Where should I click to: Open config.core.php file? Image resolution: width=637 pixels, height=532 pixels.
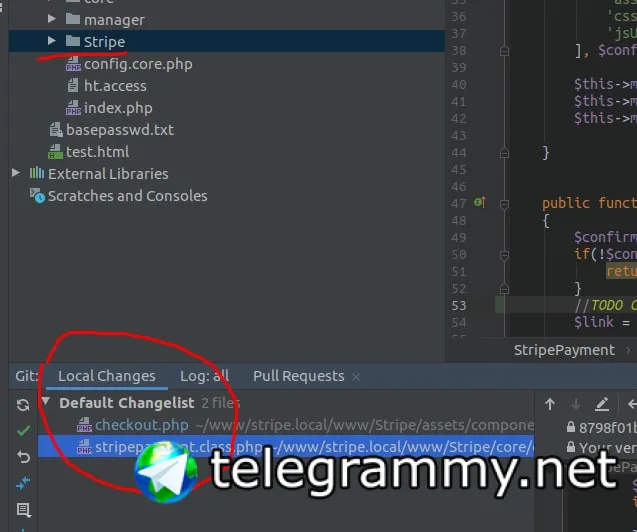(138, 64)
